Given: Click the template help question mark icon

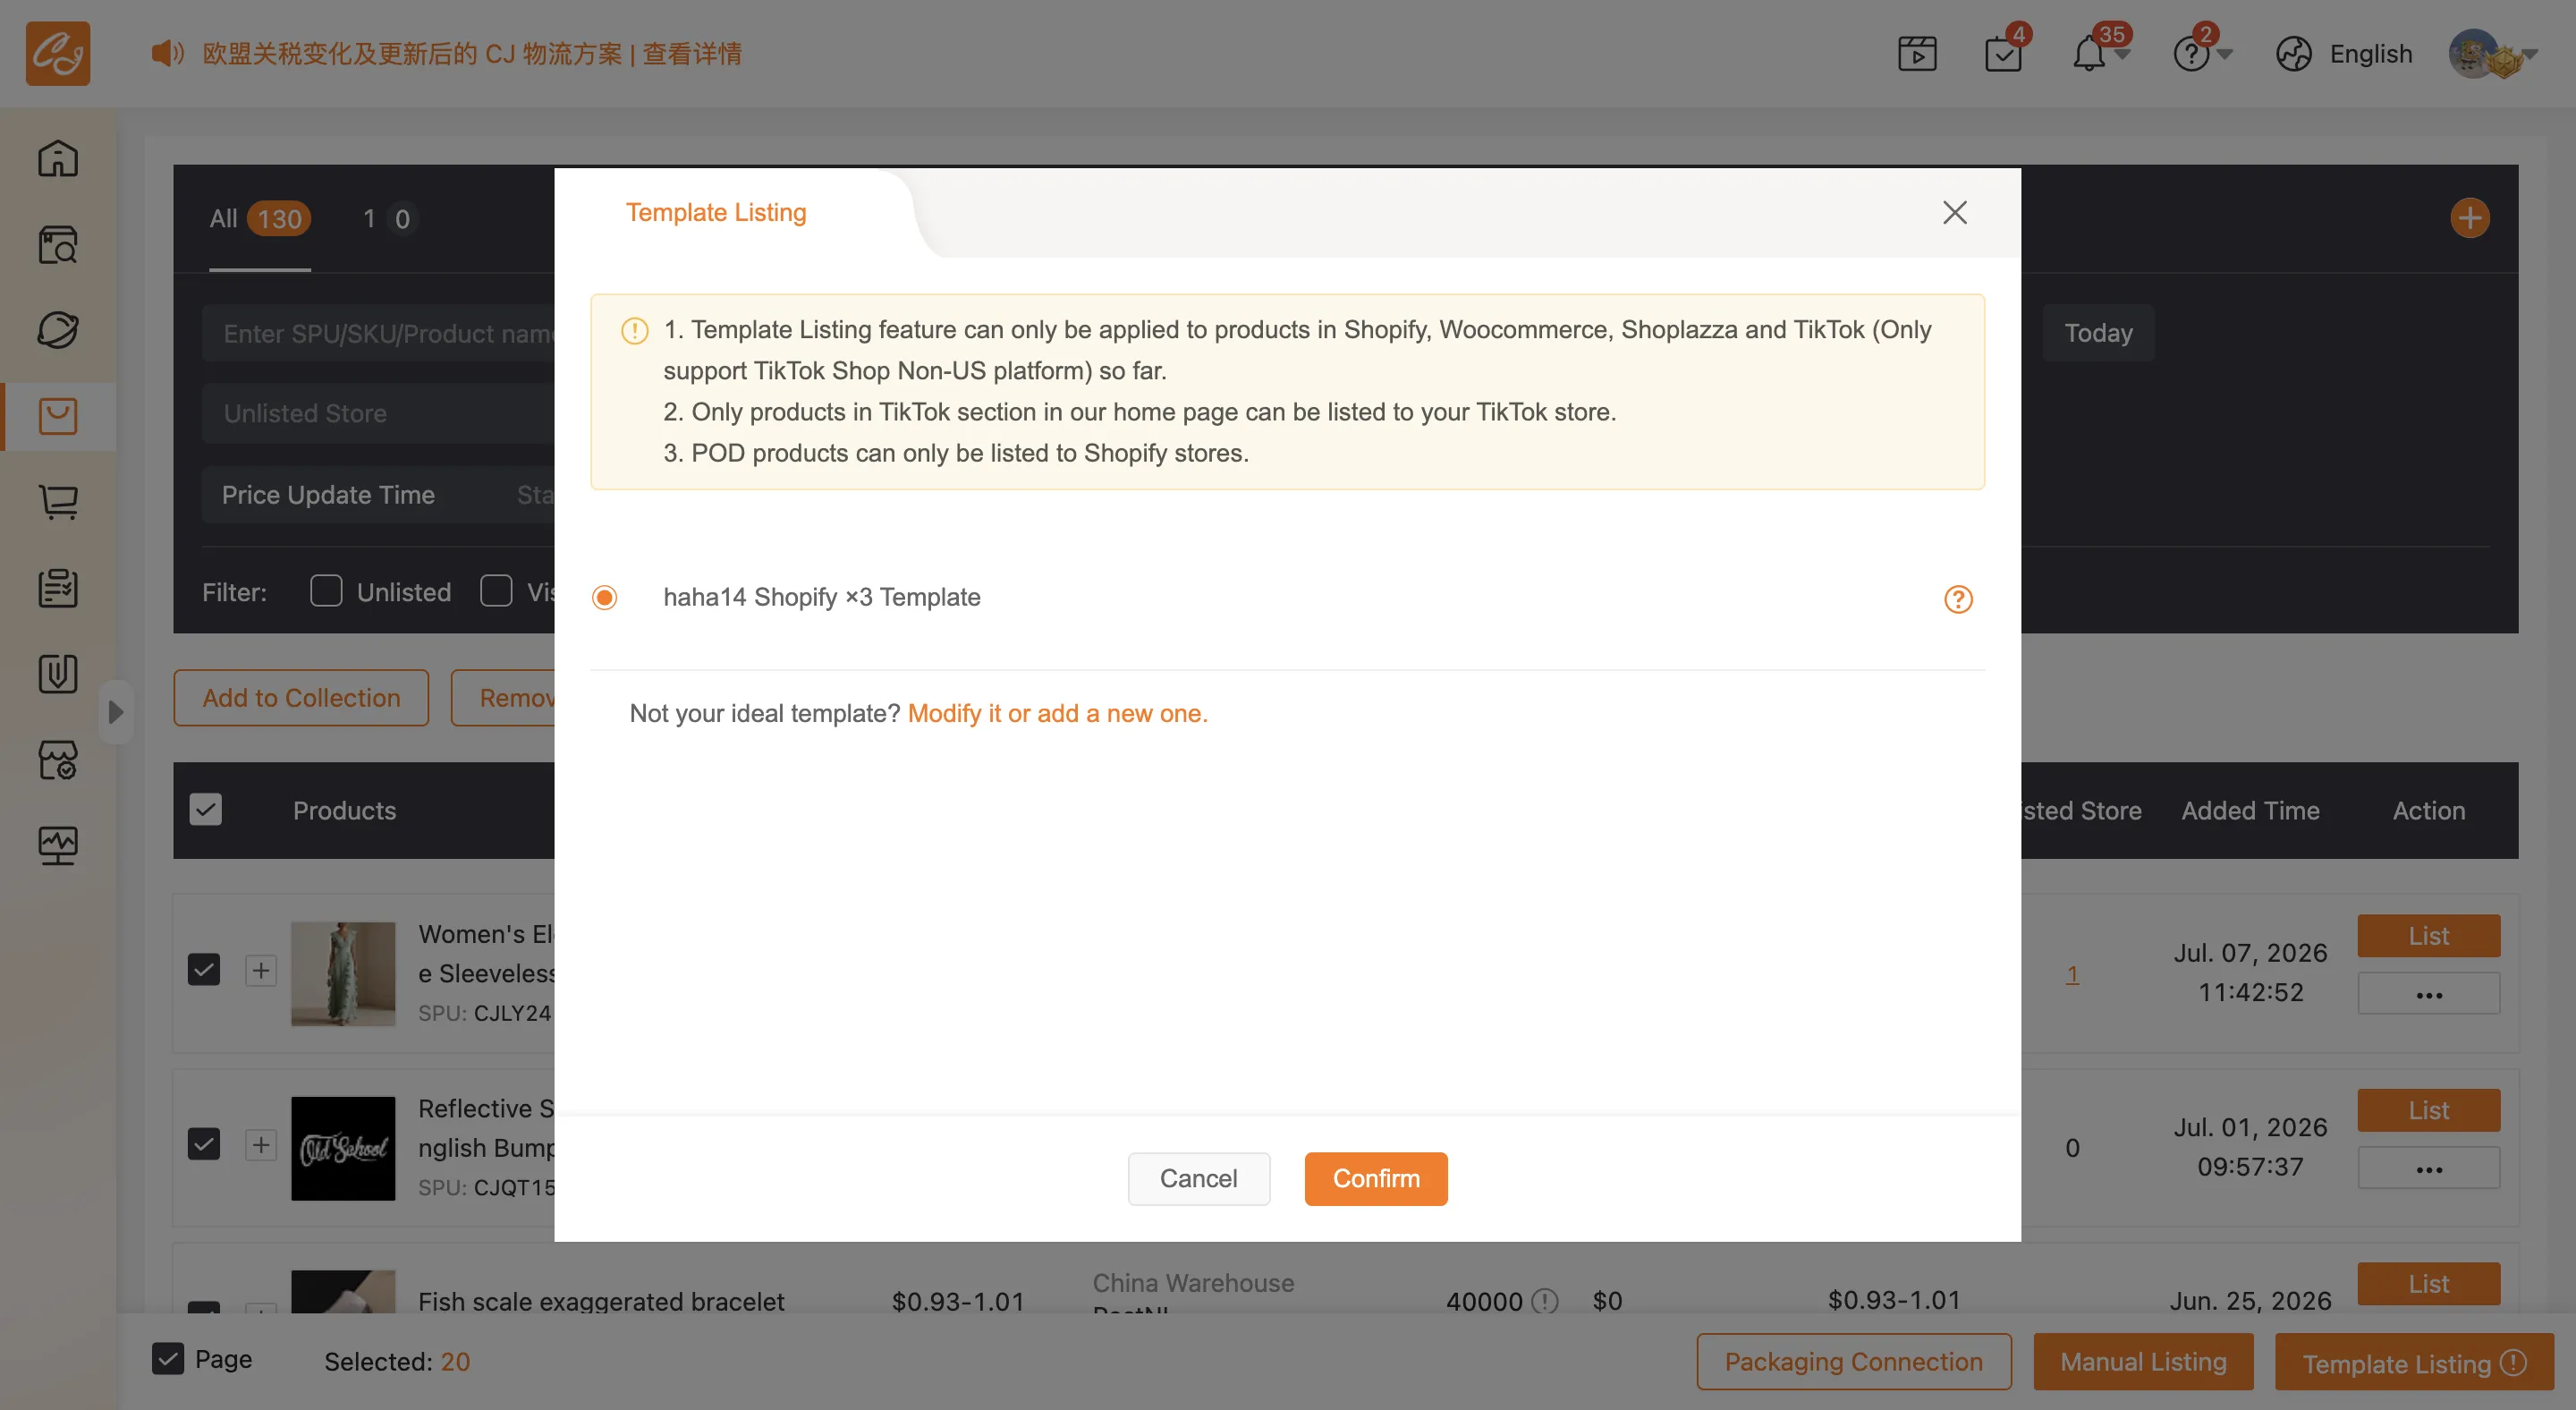Looking at the screenshot, I should [1957, 599].
